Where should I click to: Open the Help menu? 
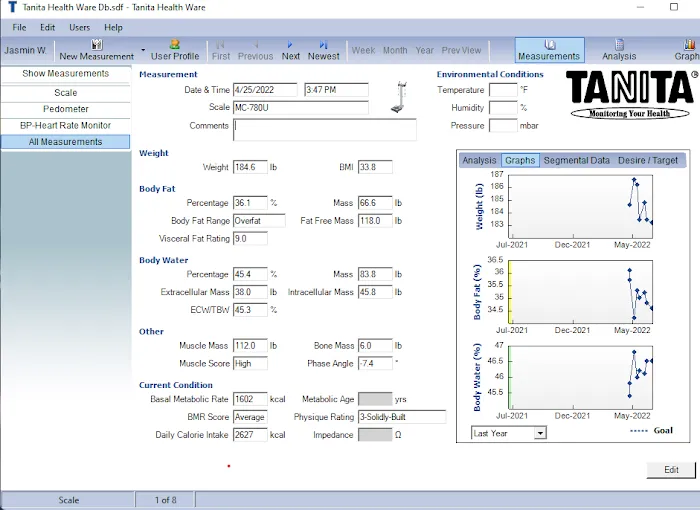113,27
